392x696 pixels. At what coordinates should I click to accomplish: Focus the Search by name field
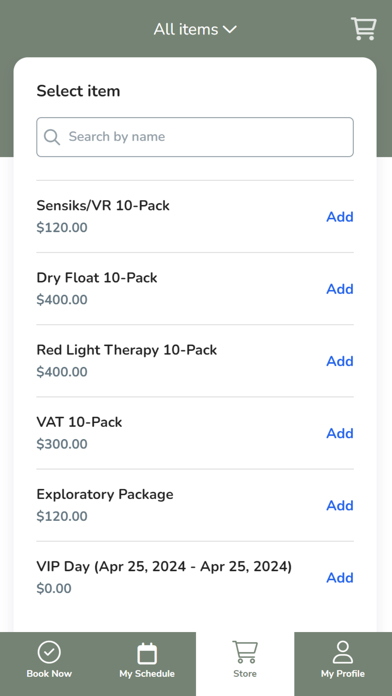click(195, 137)
